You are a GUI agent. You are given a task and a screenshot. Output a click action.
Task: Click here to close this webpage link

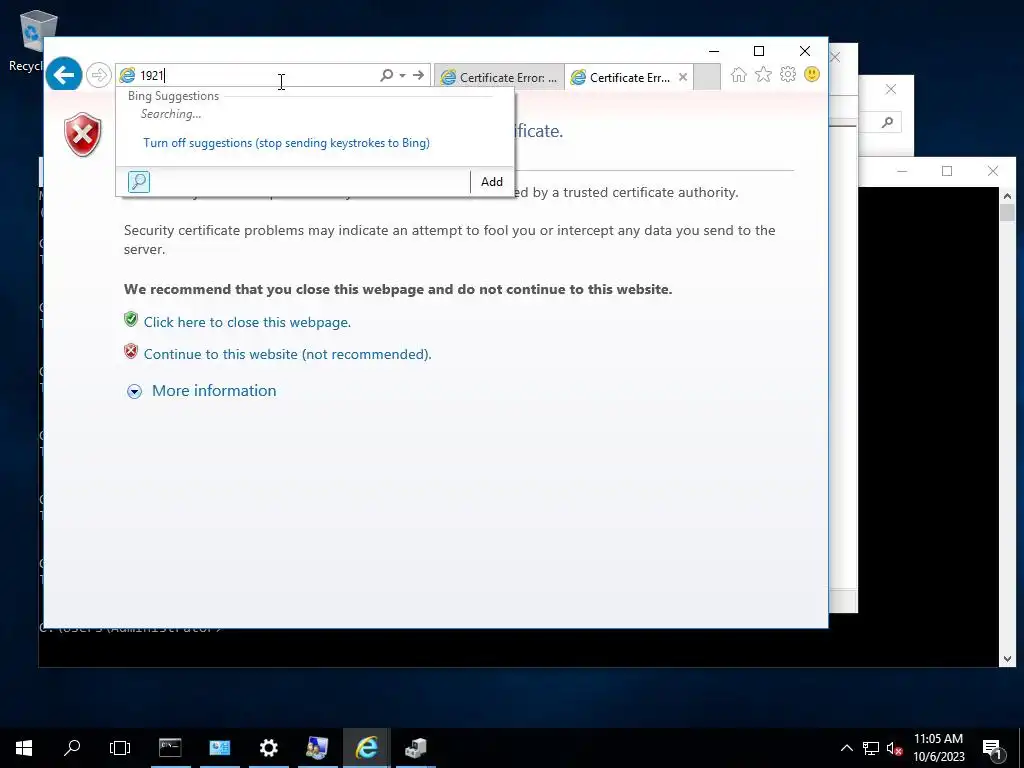click(247, 322)
